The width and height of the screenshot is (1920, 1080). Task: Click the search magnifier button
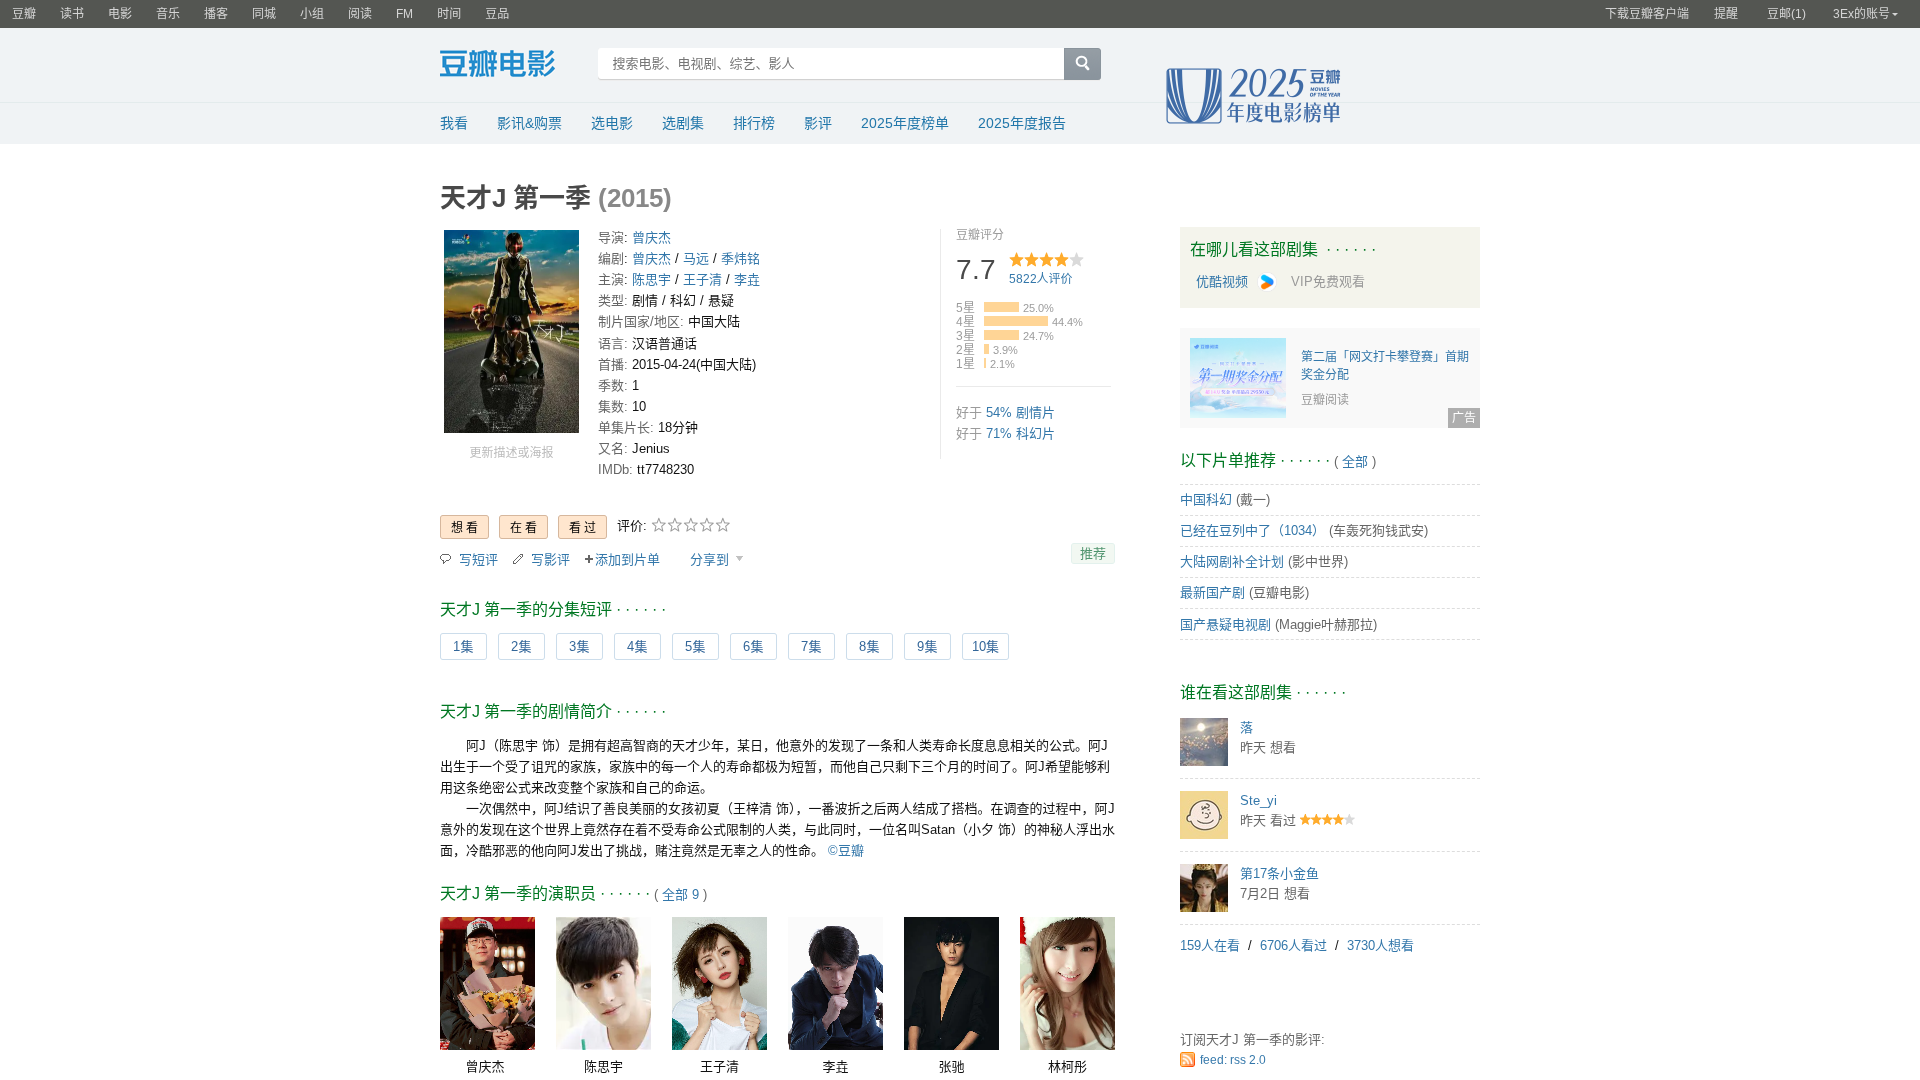point(1082,64)
